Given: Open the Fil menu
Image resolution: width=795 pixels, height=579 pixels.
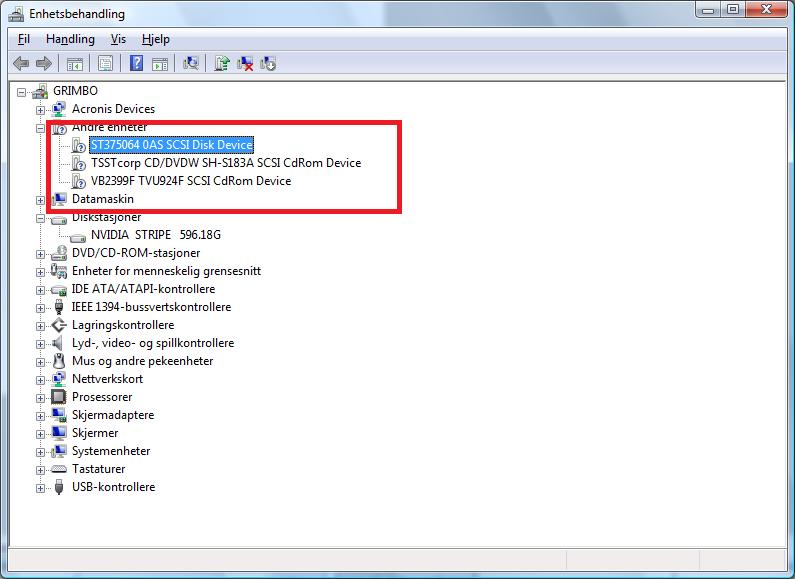Looking at the screenshot, I should [x=23, y=39].
